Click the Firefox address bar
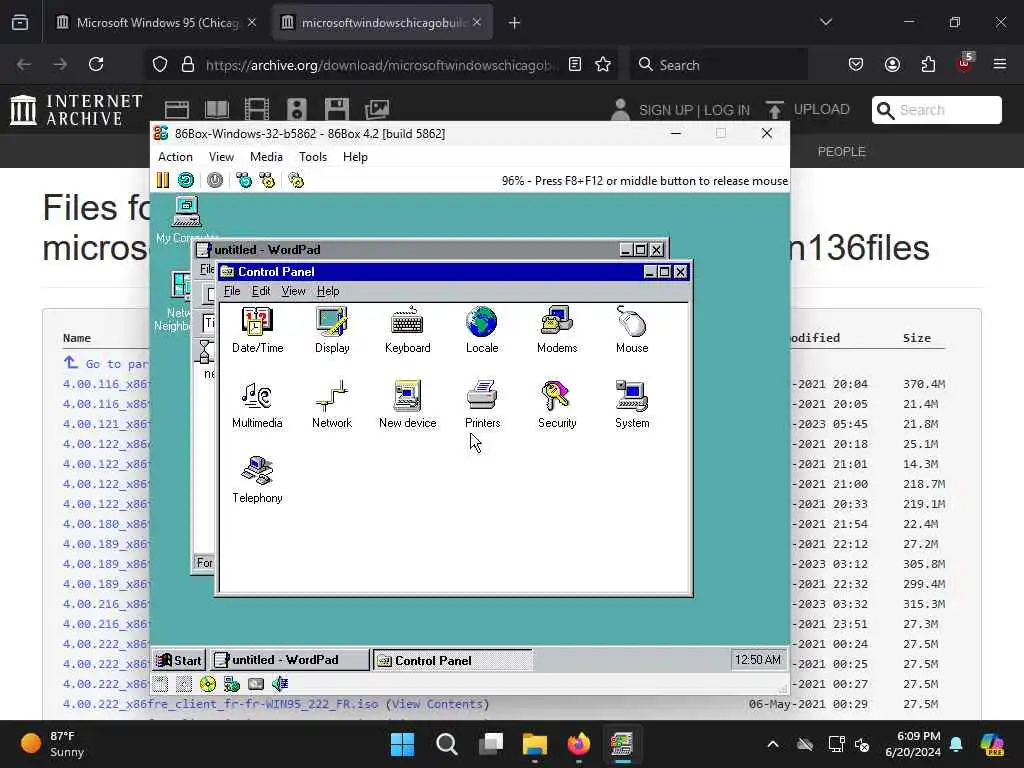The height and width of the screenshot is (768, 1024). [x=381, y=65]
